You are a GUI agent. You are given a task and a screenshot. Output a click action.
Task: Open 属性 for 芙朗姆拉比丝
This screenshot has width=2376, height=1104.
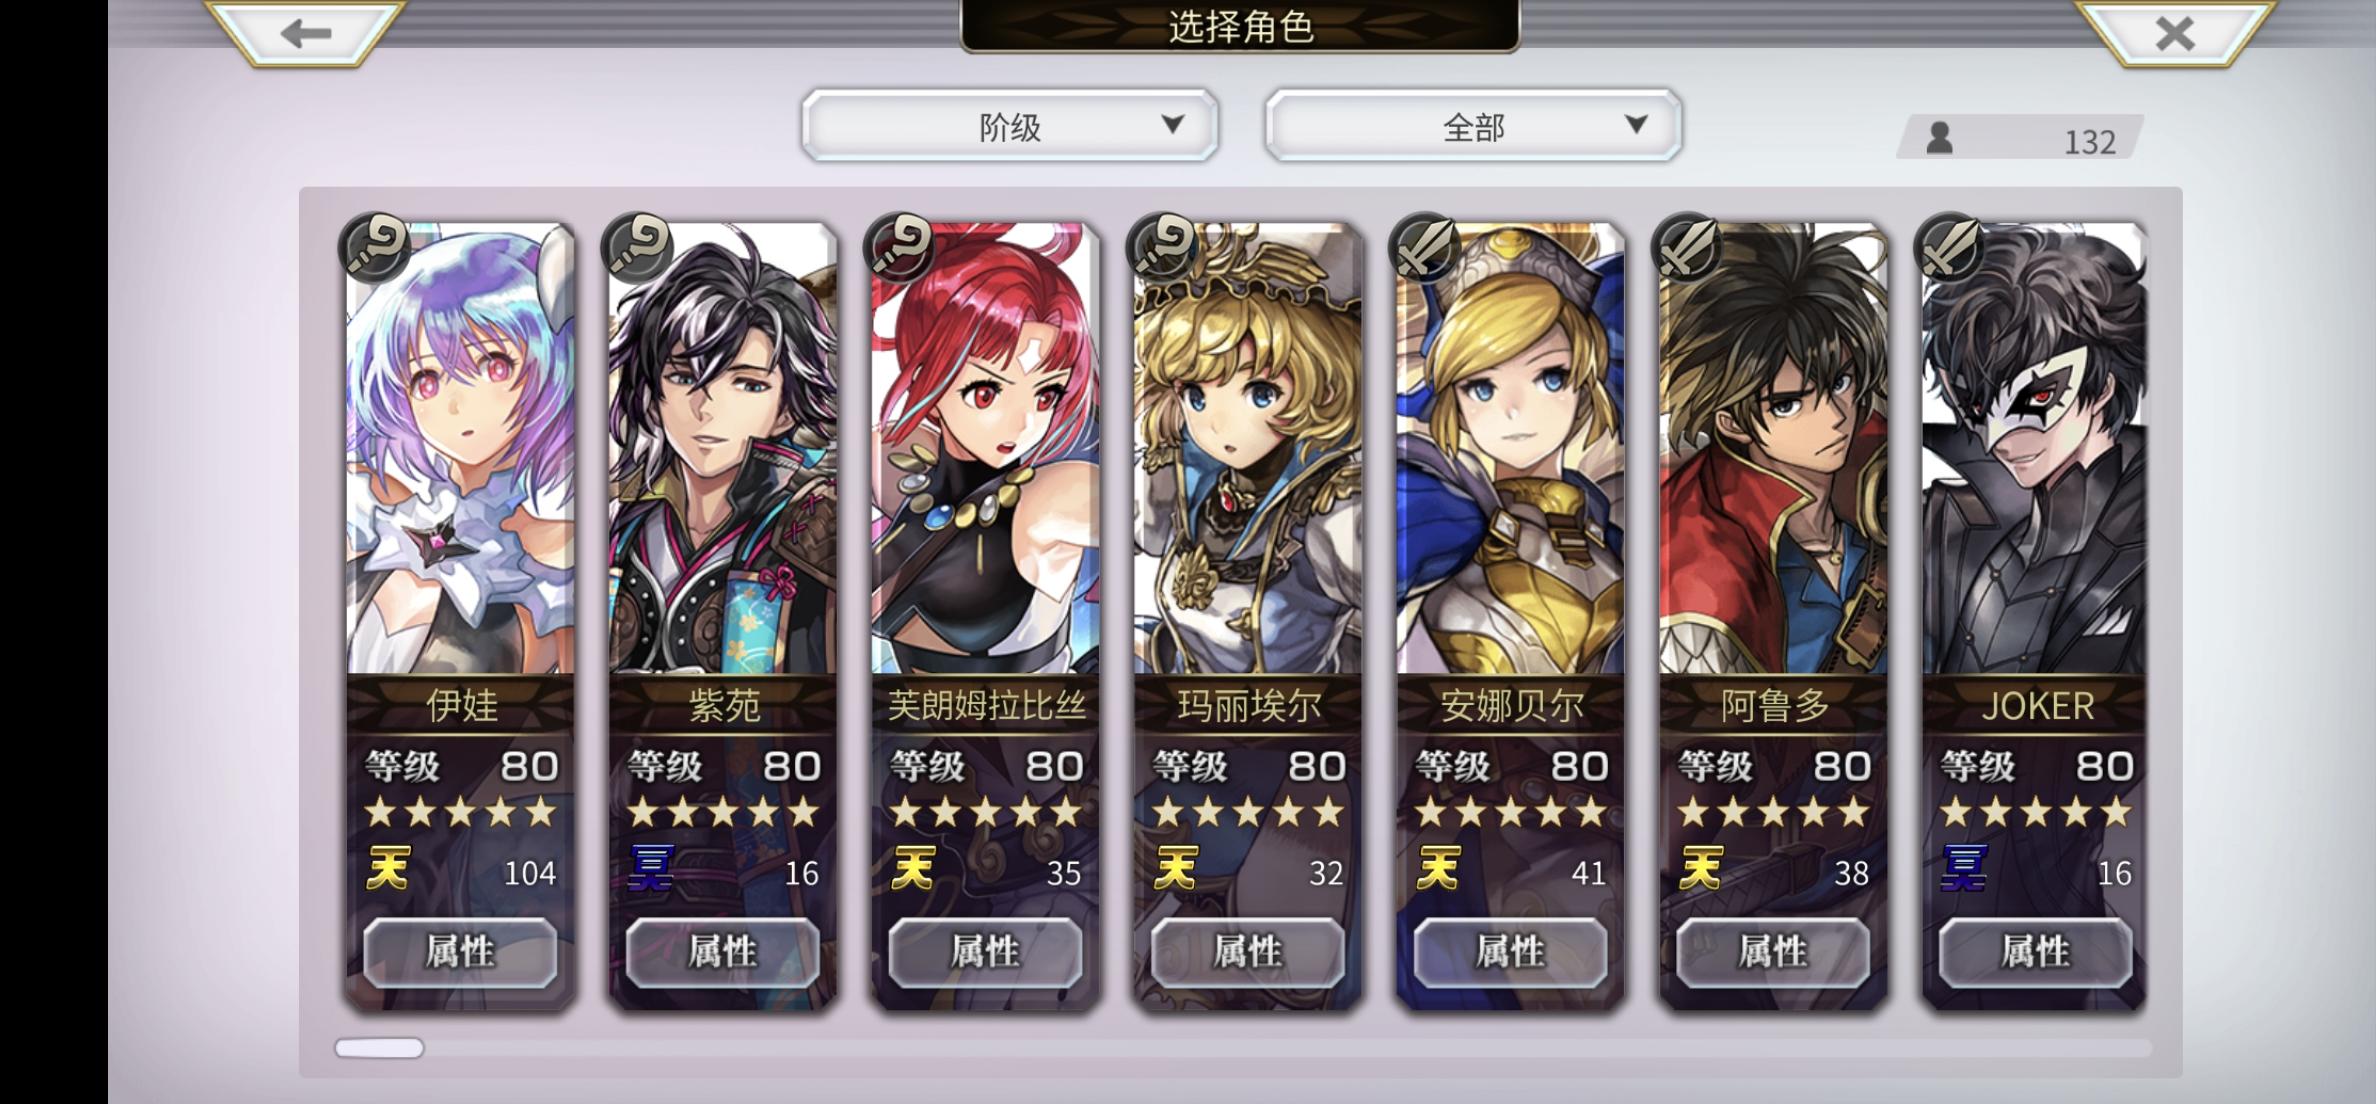point(985,952)
